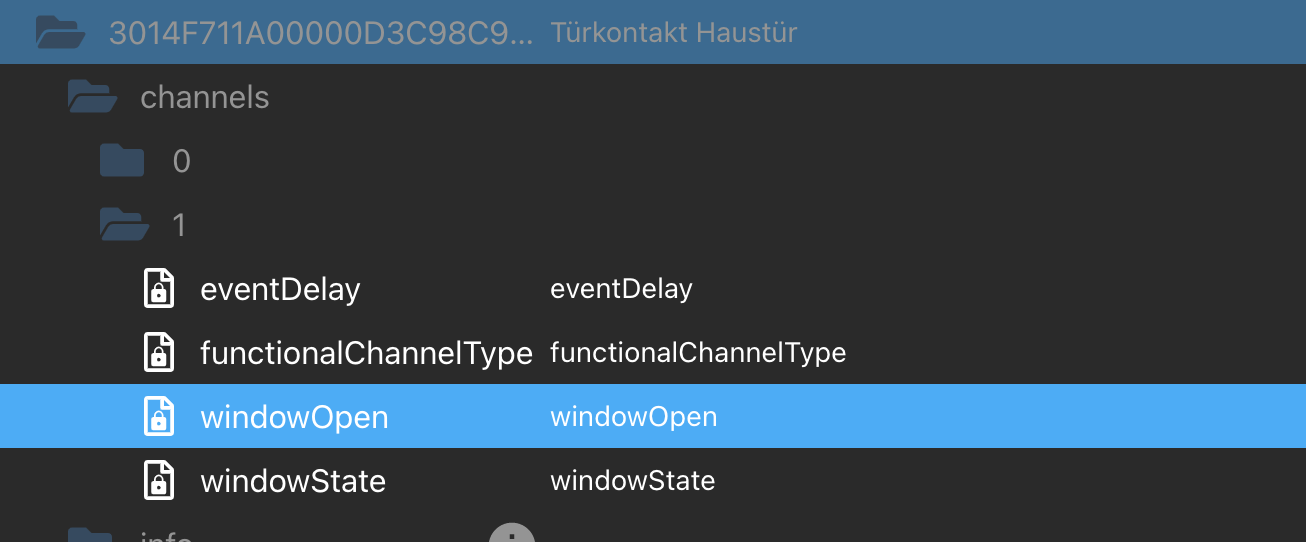Click the windowOpen locked file icon

coord(157,416)
